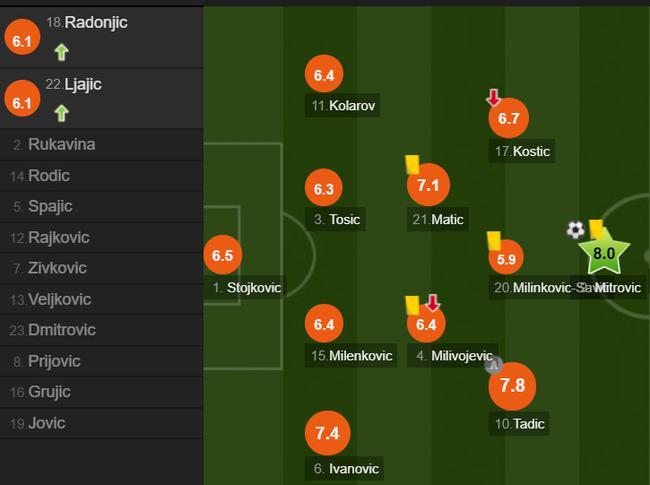Select Mitrovic's green star 8.0 rating
Screen dimensions: 650x485
click(x=604, y=253)
